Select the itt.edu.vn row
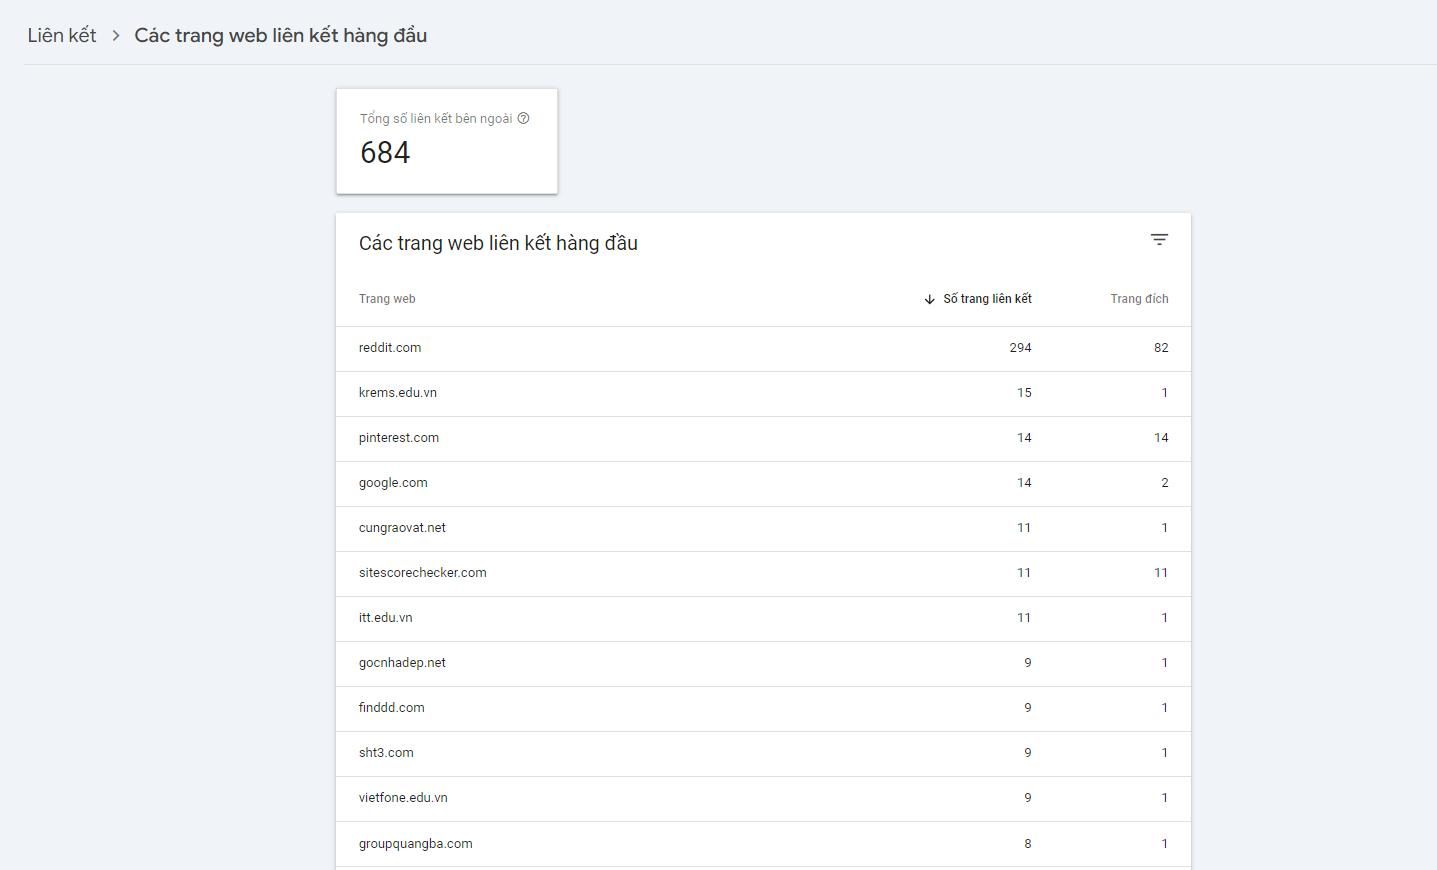1437x870 pixels. [x=763, y=618]
